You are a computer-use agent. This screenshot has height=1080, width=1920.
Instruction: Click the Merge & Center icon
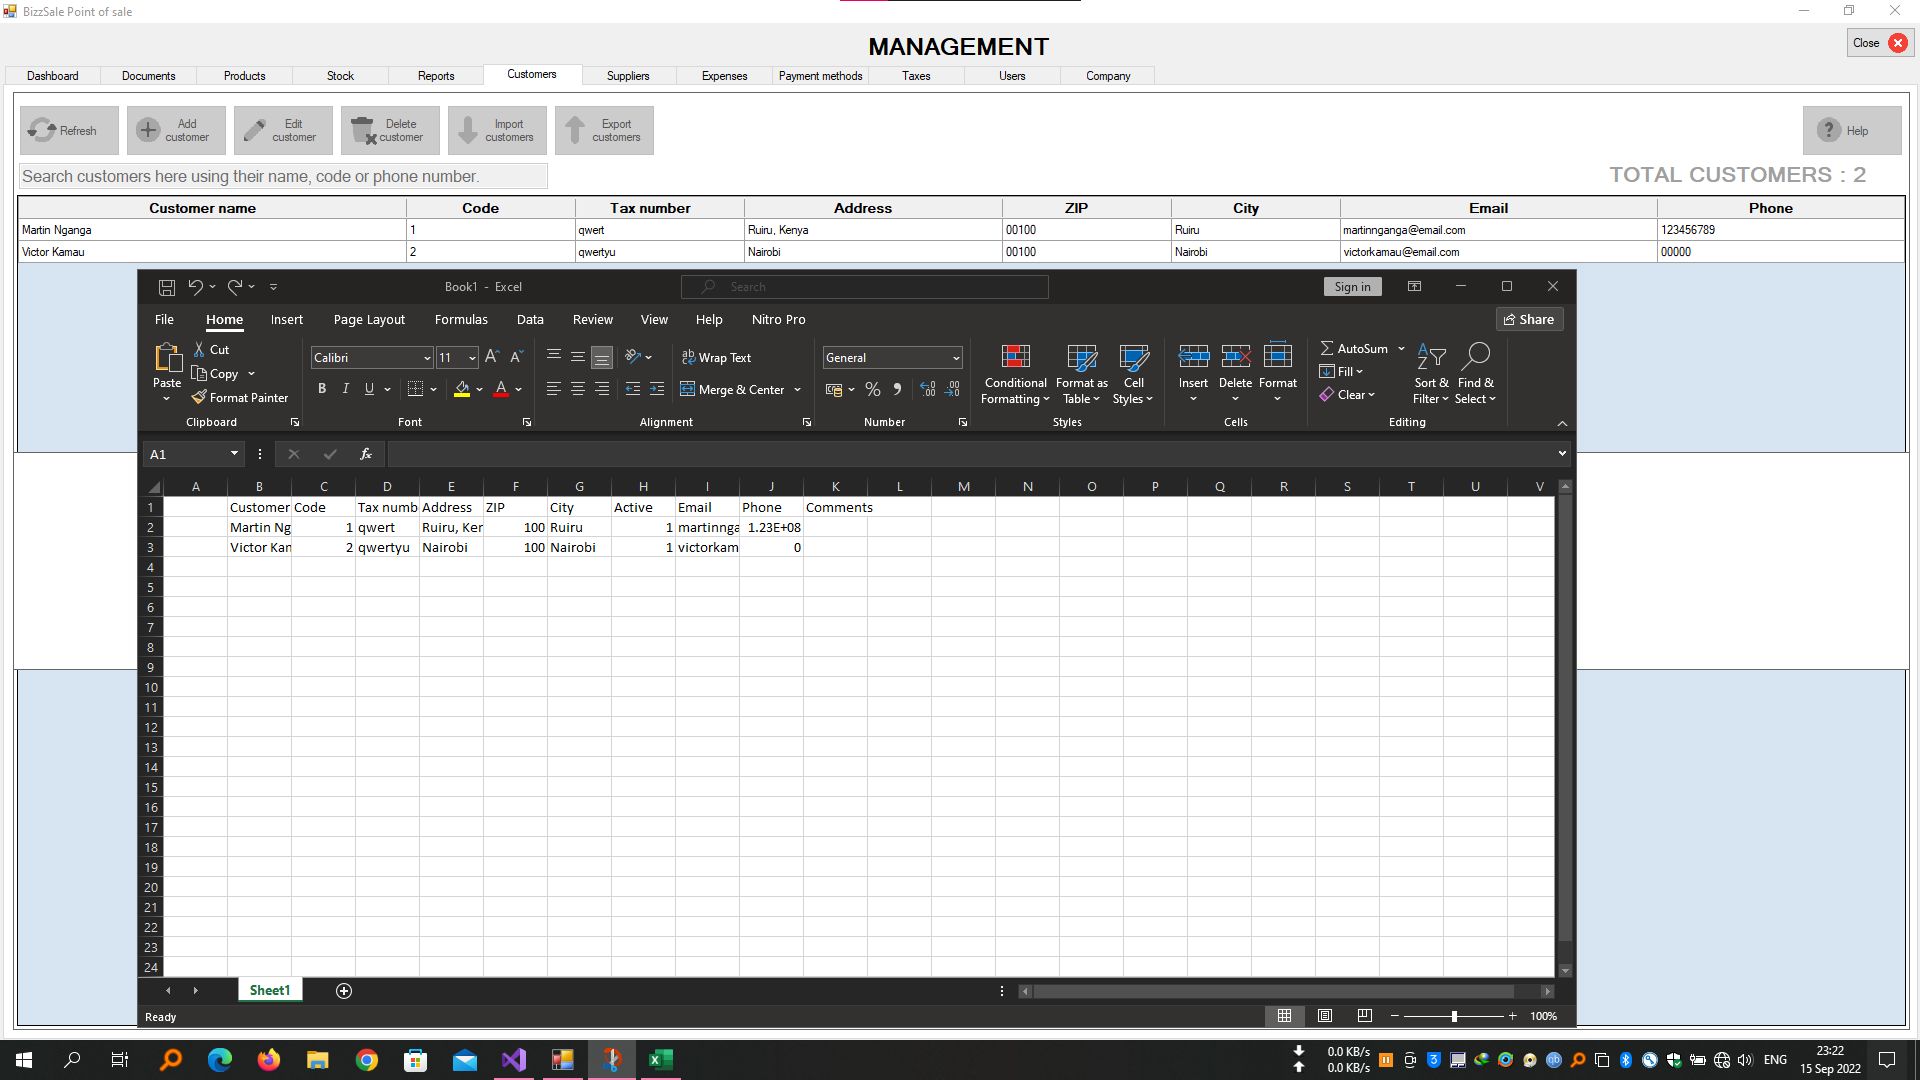(x=688, y=390)
